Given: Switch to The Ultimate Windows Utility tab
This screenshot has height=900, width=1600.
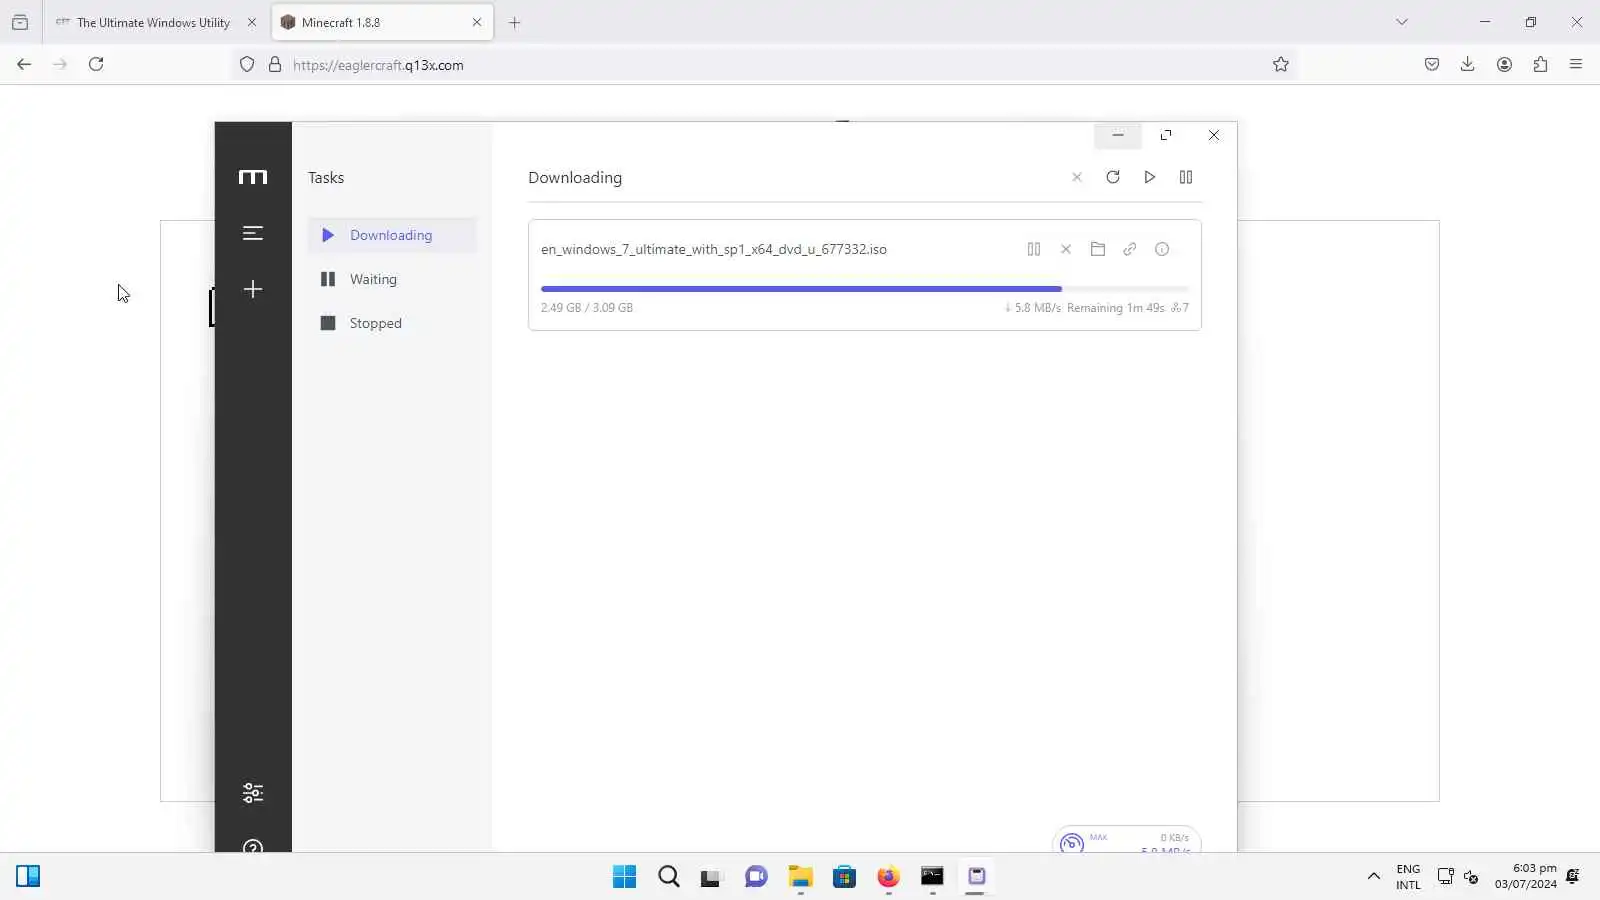Looking at the screenshot, I should 154,22.
